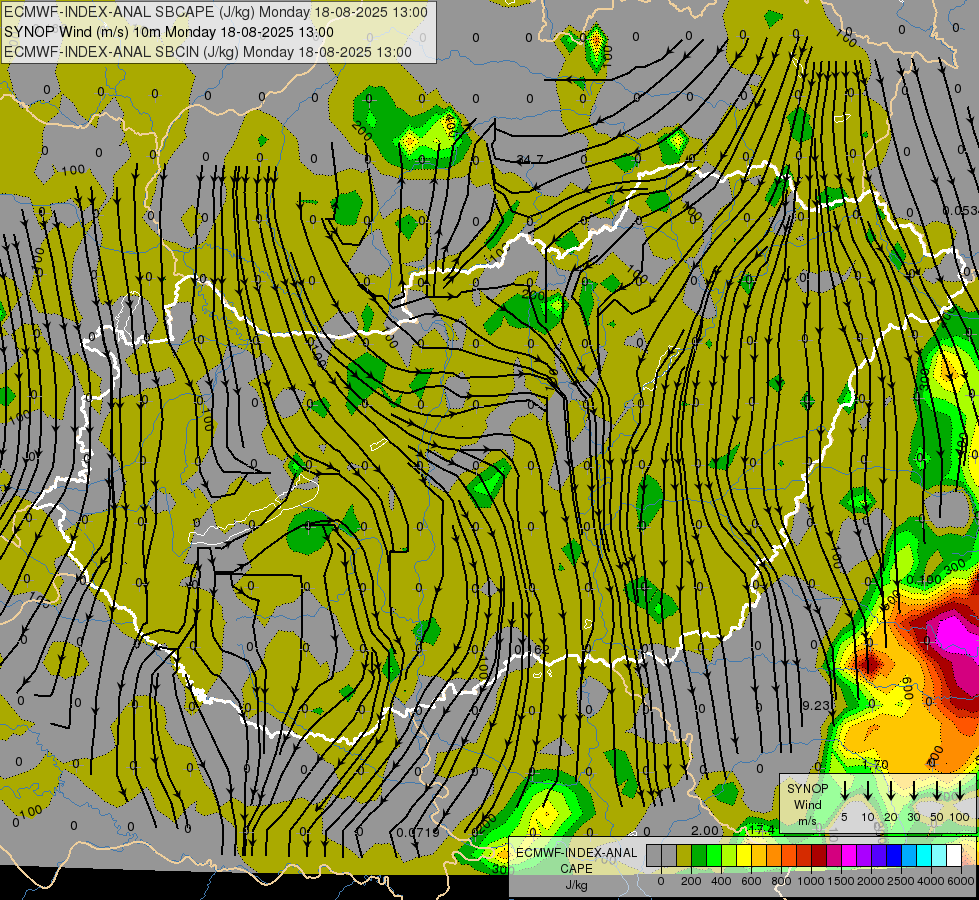Click the map value 0.62

(x=532, y=650)
